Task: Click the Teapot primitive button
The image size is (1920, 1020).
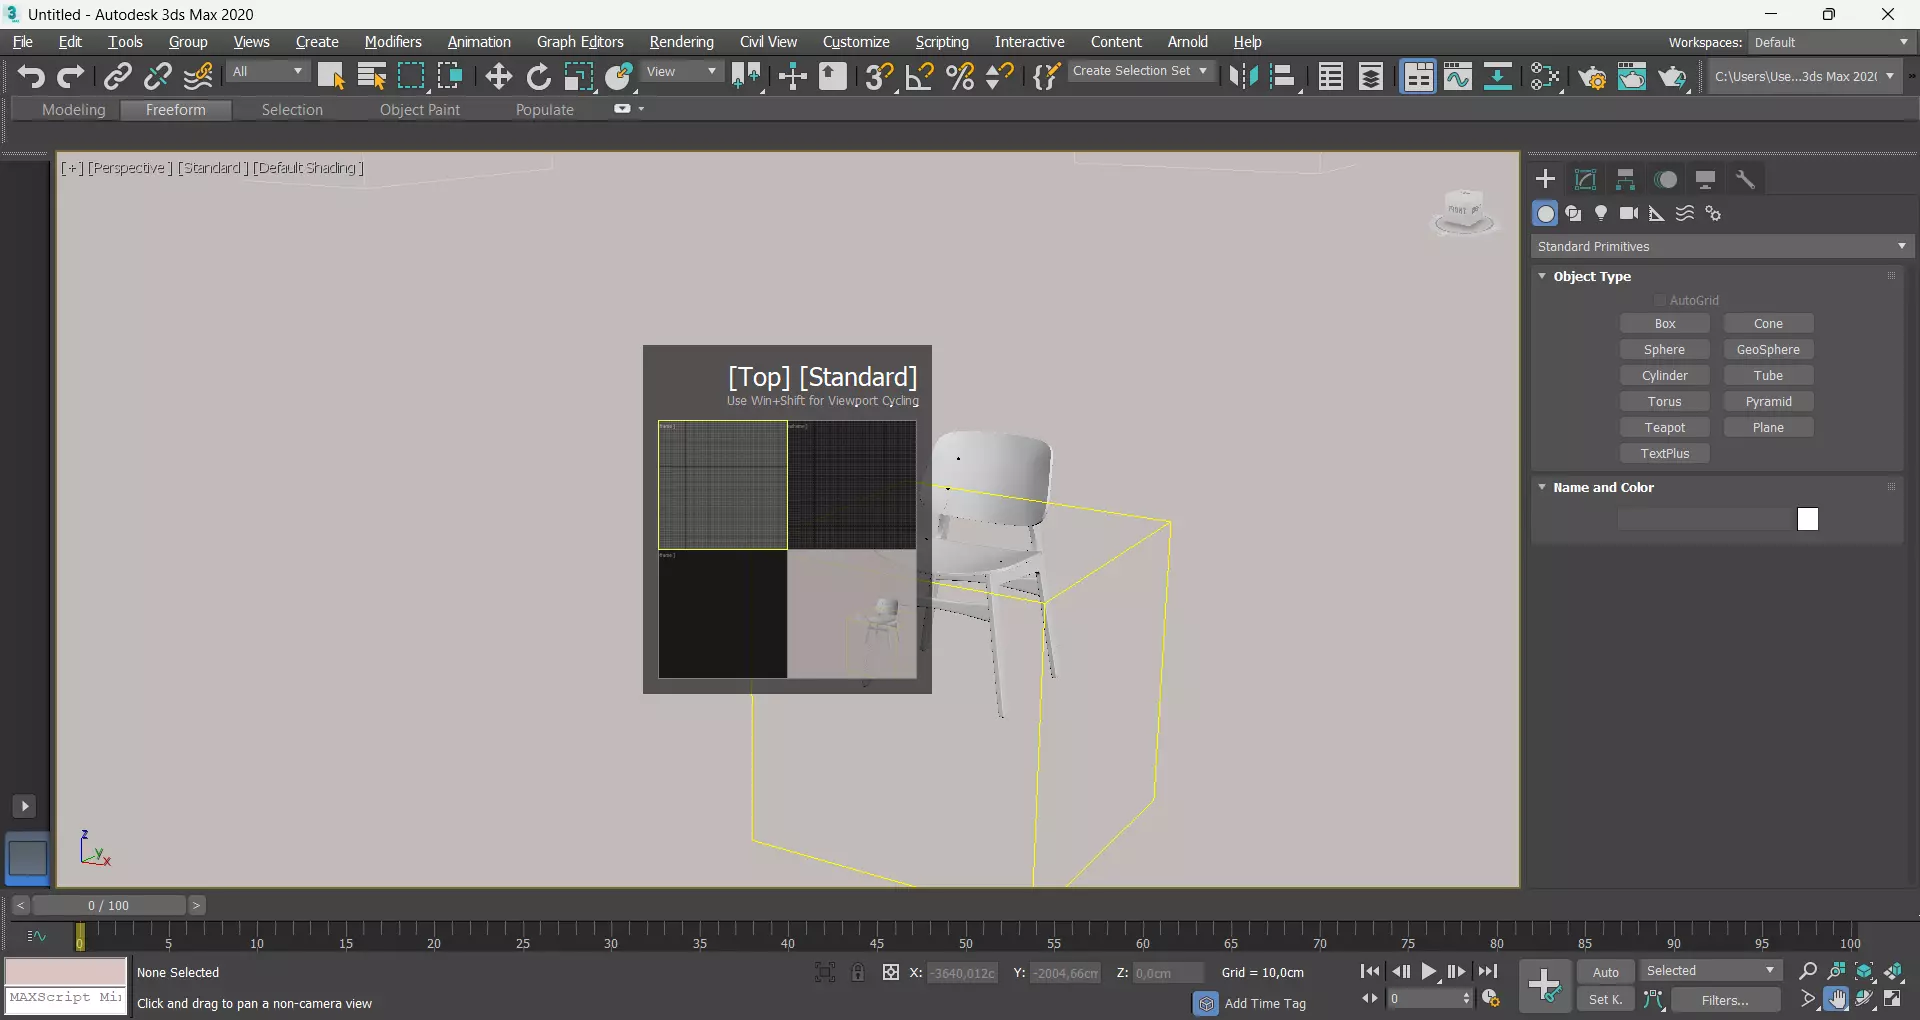Action: [x=1664, y=427]
